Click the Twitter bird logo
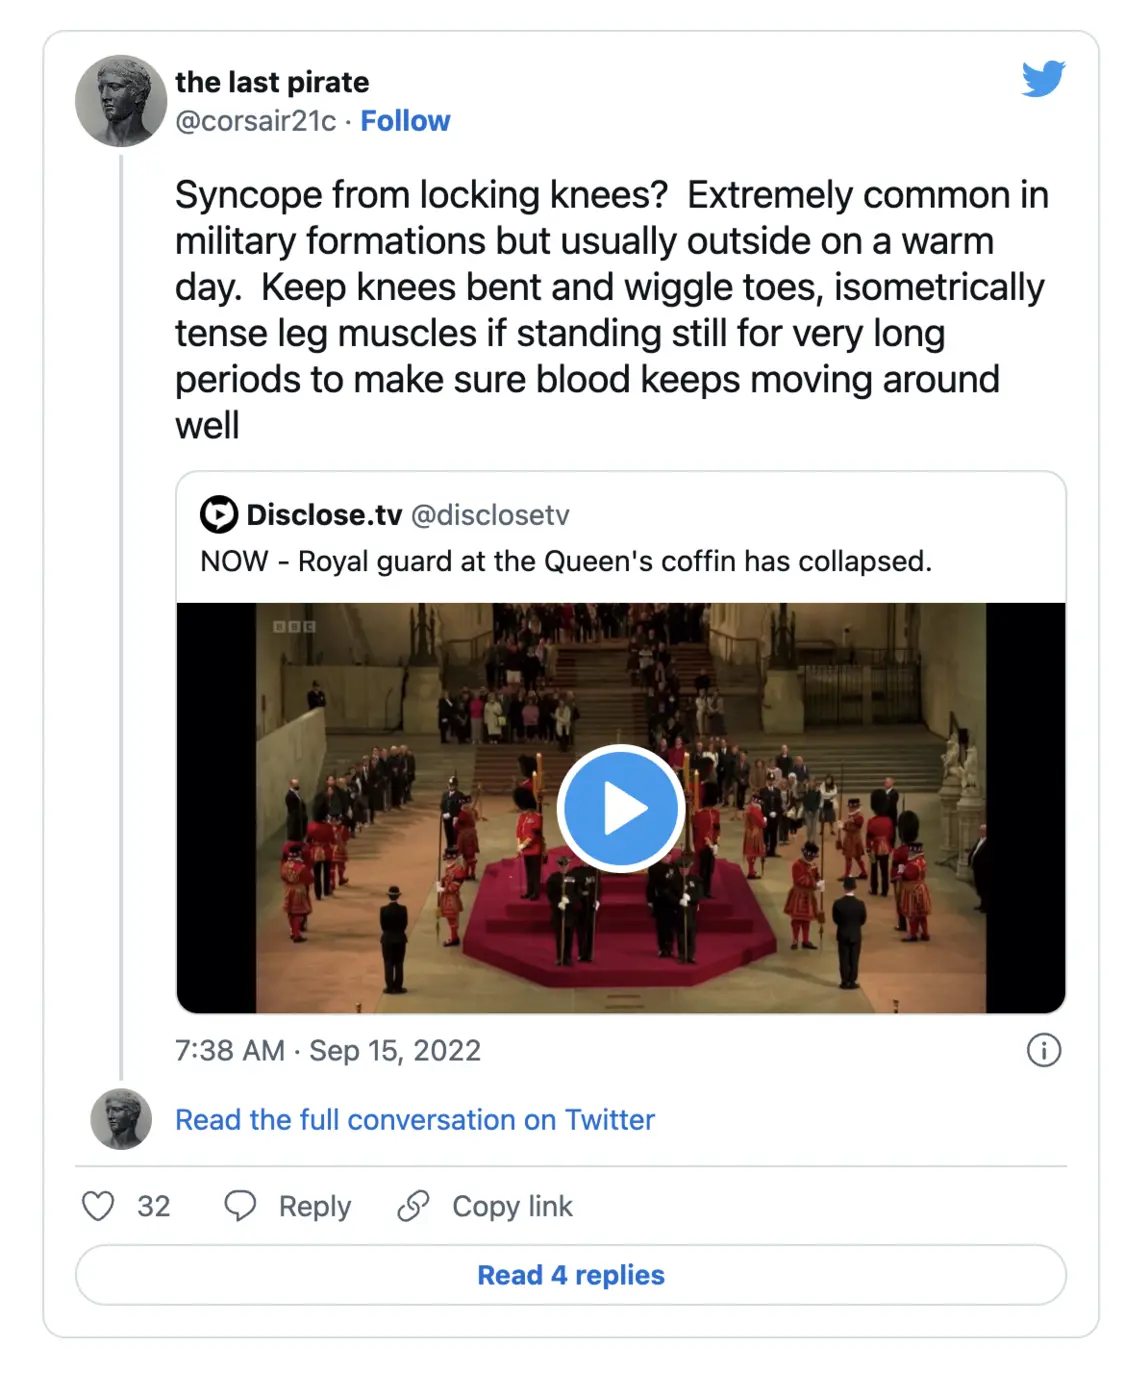 (x=1043, y=79)
